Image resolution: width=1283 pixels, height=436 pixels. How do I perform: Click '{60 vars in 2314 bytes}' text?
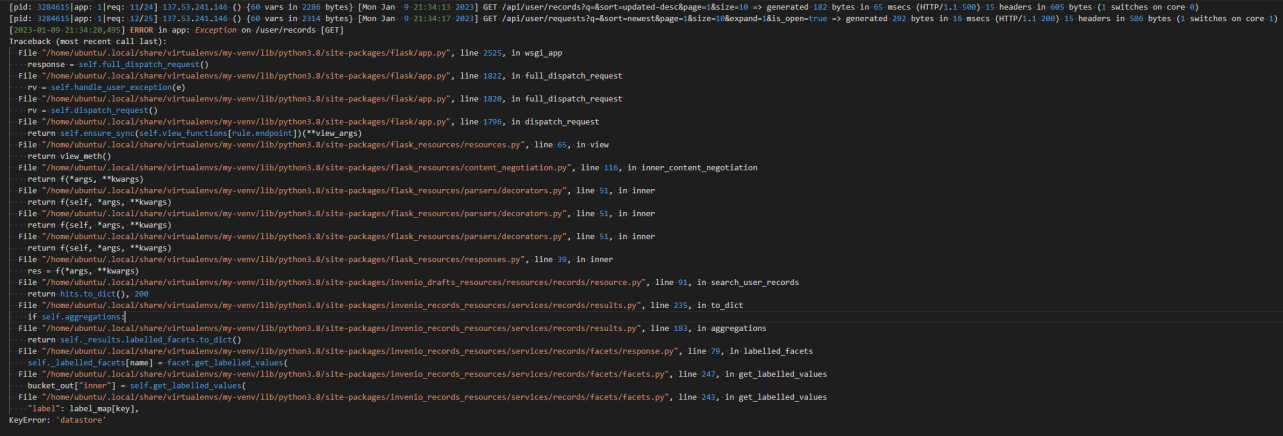pyautogui.click(x=299, y=17)
